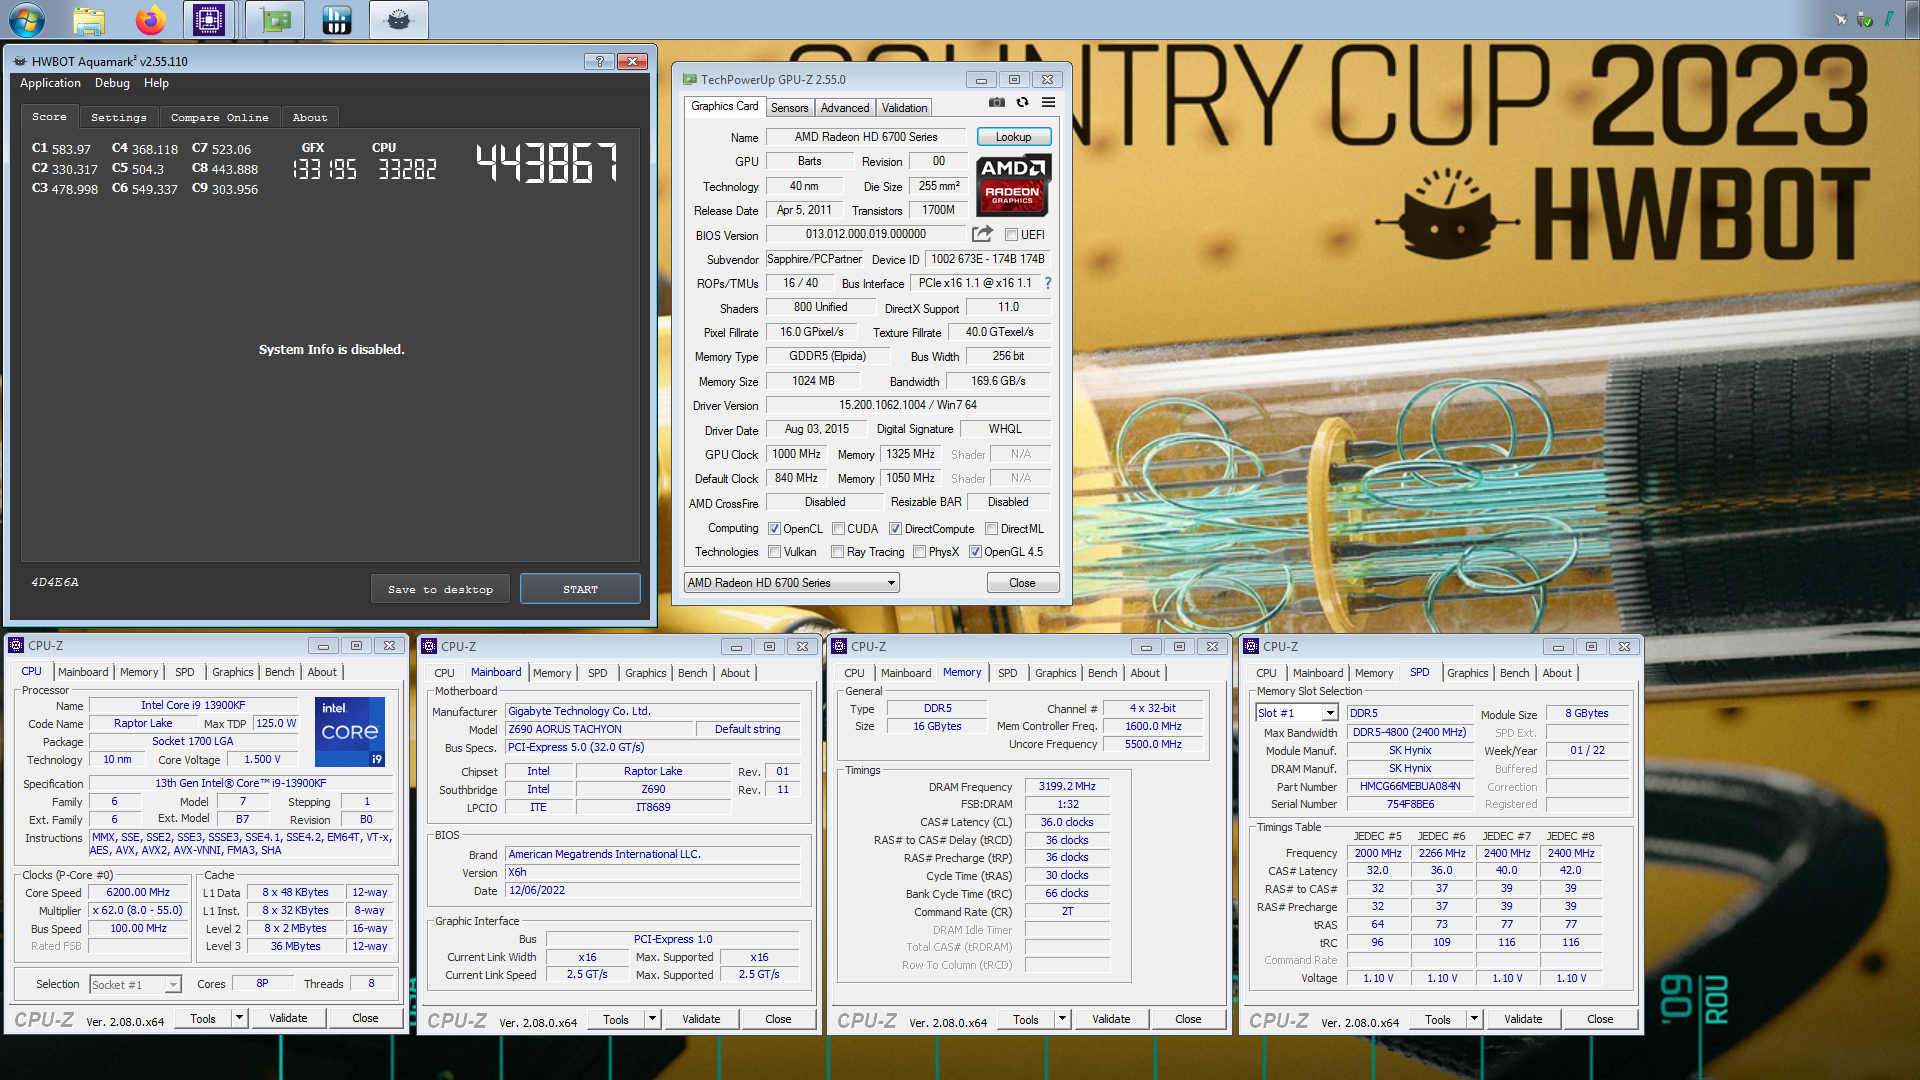Switch to CPU-Z taskbar icon

click(209, 20)
